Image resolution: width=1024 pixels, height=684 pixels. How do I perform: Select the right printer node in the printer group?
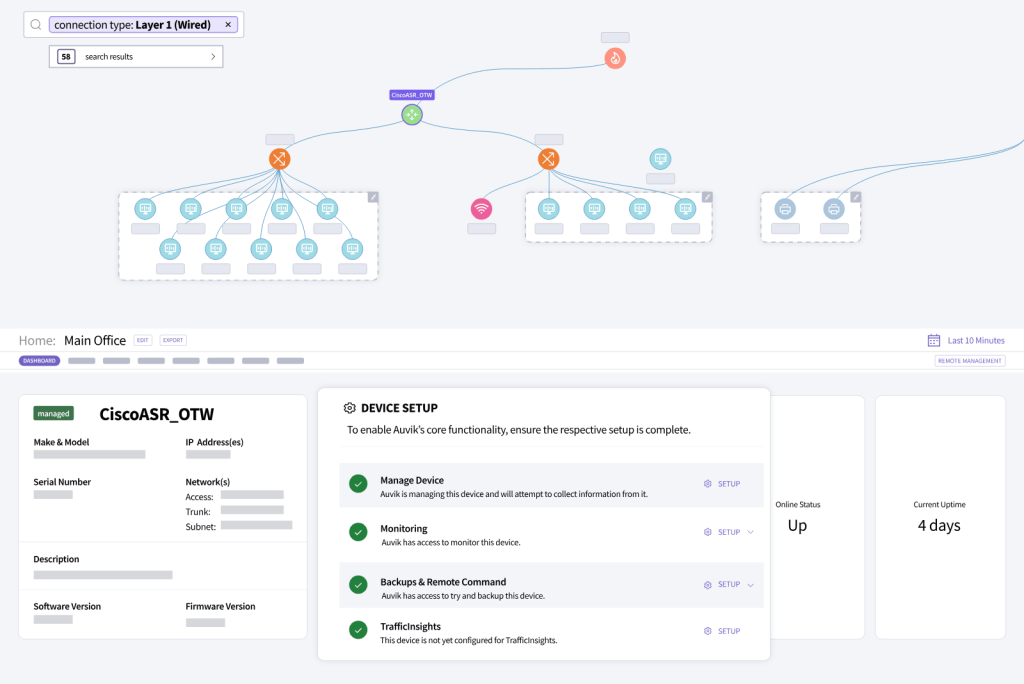pos(833,209)
